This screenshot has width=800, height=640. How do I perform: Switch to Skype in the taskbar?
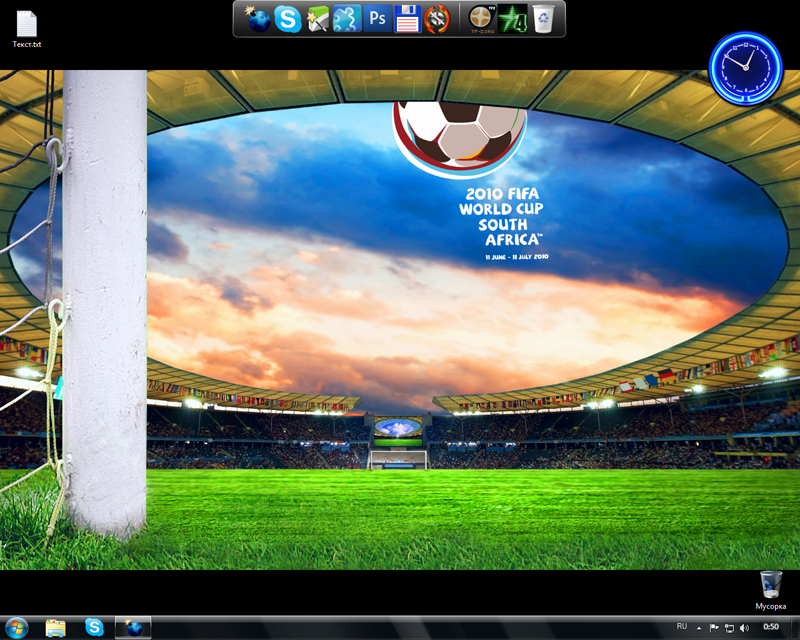(94, 627)
